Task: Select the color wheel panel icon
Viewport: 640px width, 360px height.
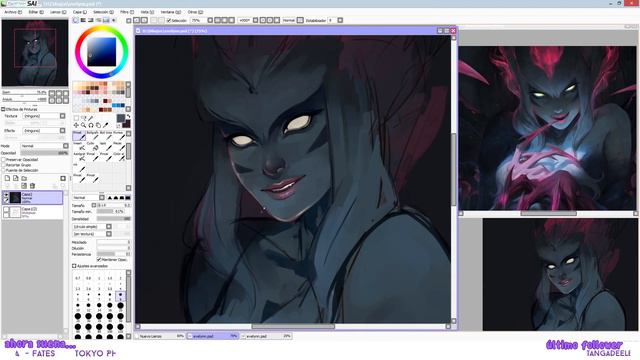Action: click(x=76, y=20)
